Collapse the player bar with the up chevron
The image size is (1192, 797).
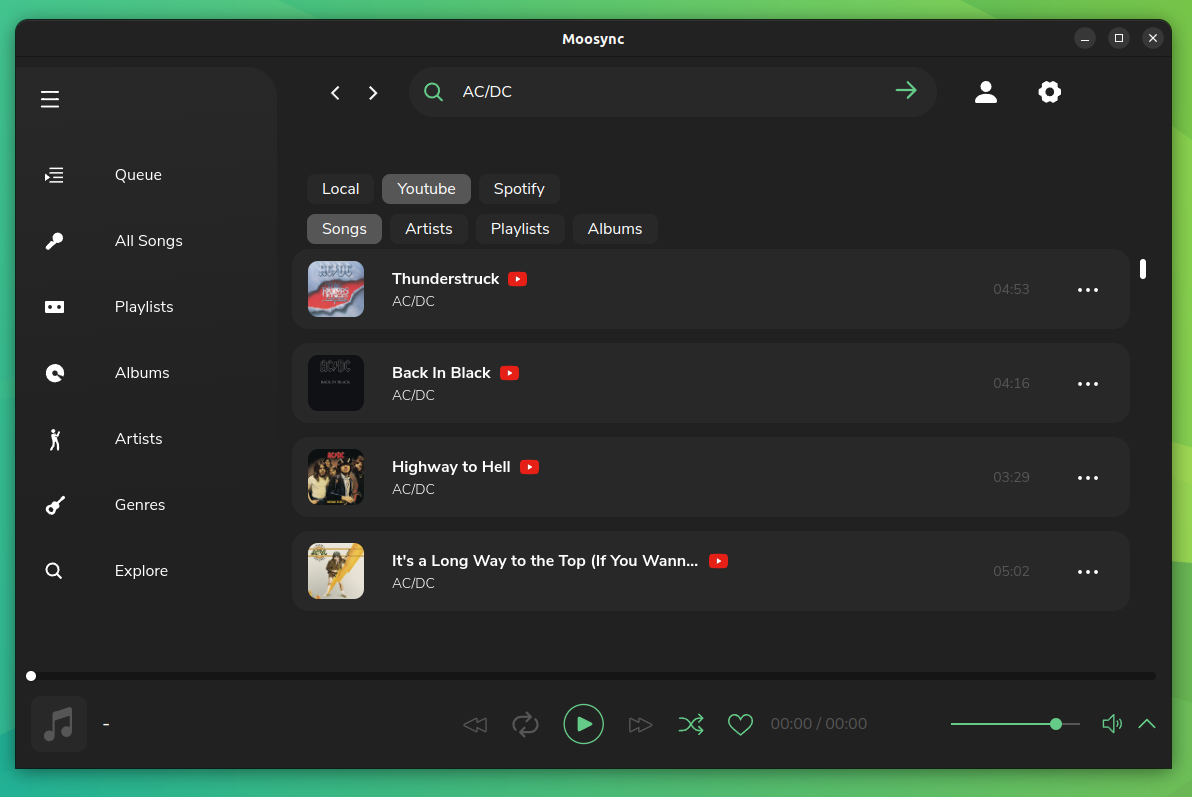click(x=1146, y=723)
